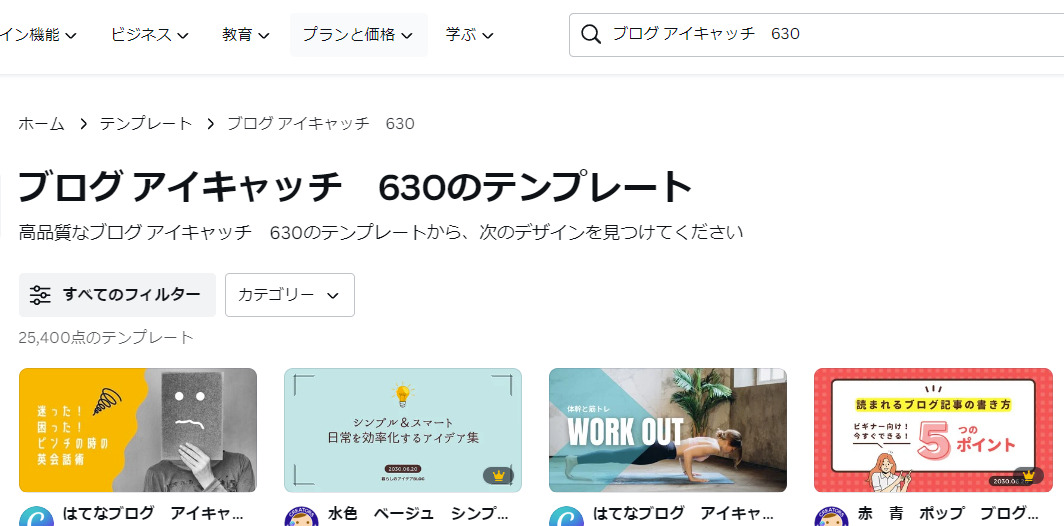The image size is (1064, 526).
Task: Open the 5つのポイント red template thumbnail
Action: pyautogui.click(x=933, y=430)
